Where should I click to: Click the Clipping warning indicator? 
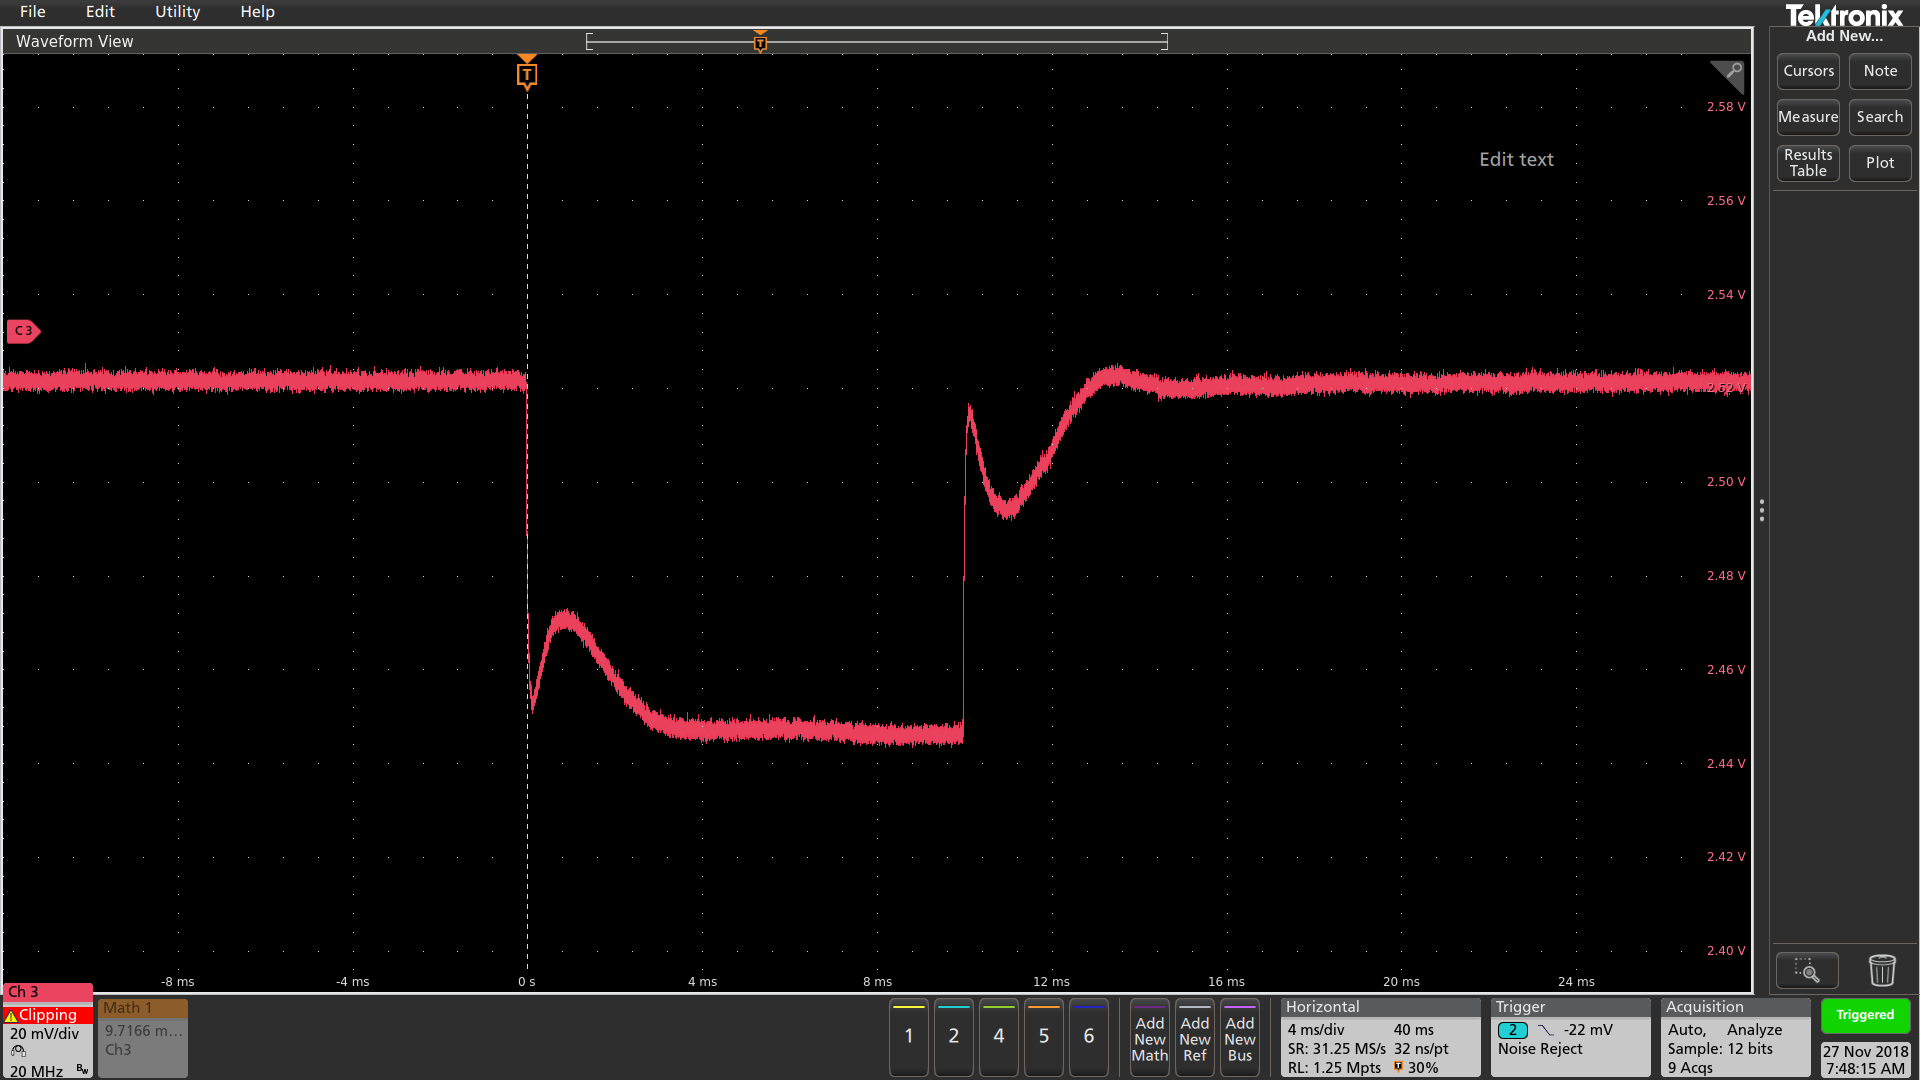(47, 1015)
